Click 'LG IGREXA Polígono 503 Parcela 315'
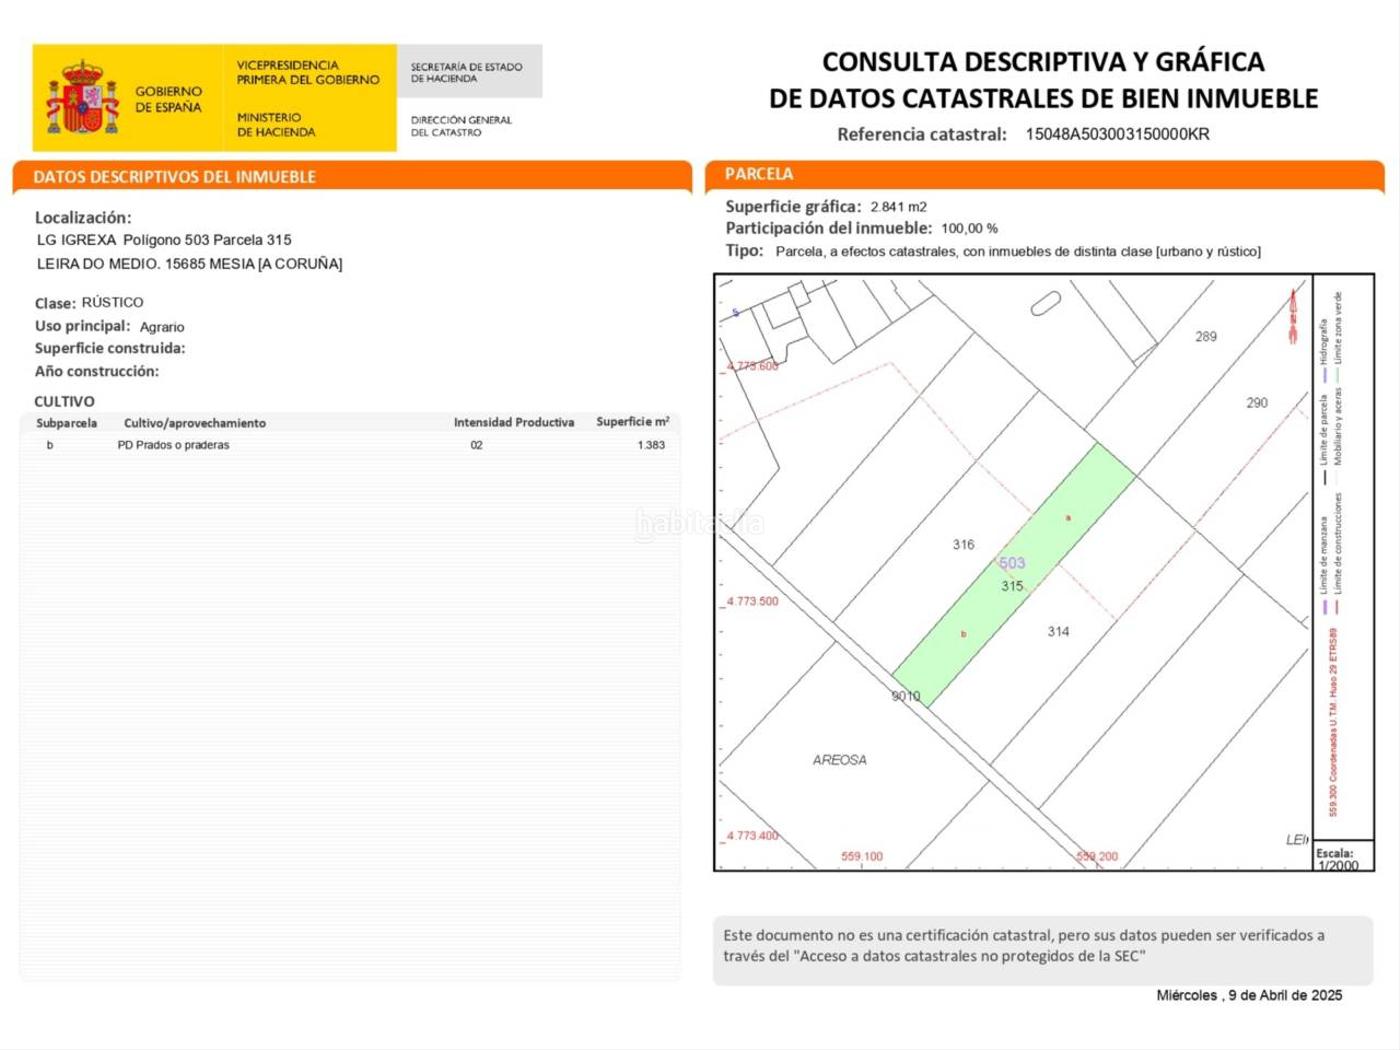The width and height of the screenshot is (1400, 1050). point(164,240)
